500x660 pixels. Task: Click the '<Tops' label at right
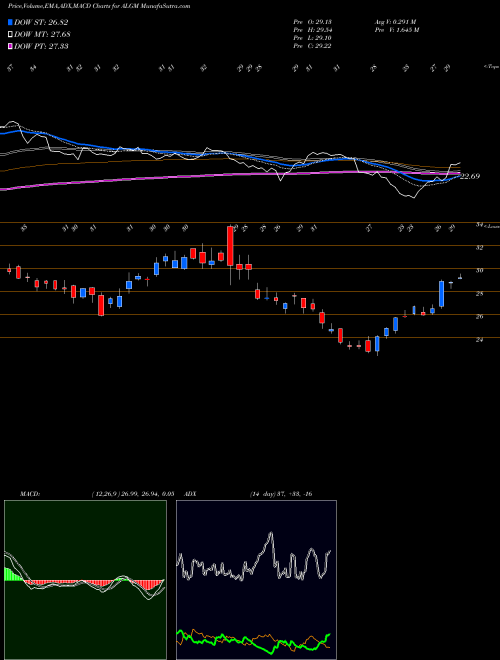pyautogui.click(x=491, y=67)
